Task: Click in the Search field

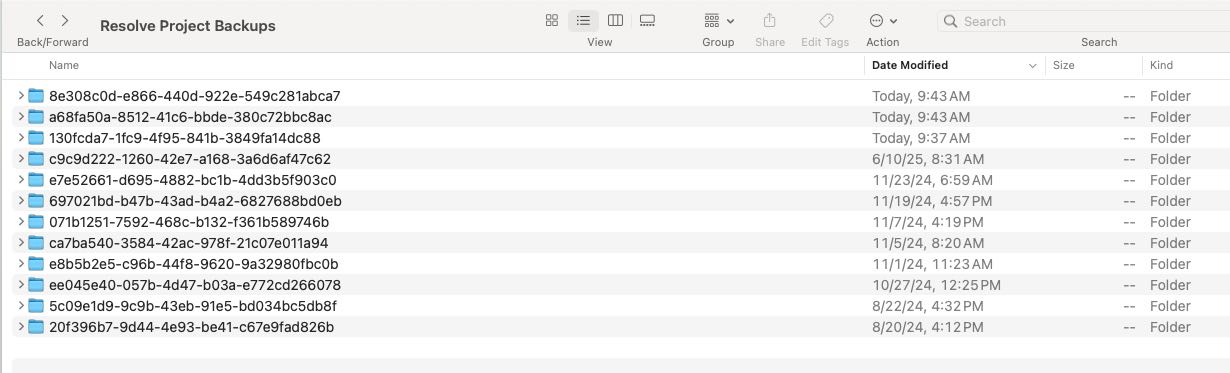Action: (1083, 21)
